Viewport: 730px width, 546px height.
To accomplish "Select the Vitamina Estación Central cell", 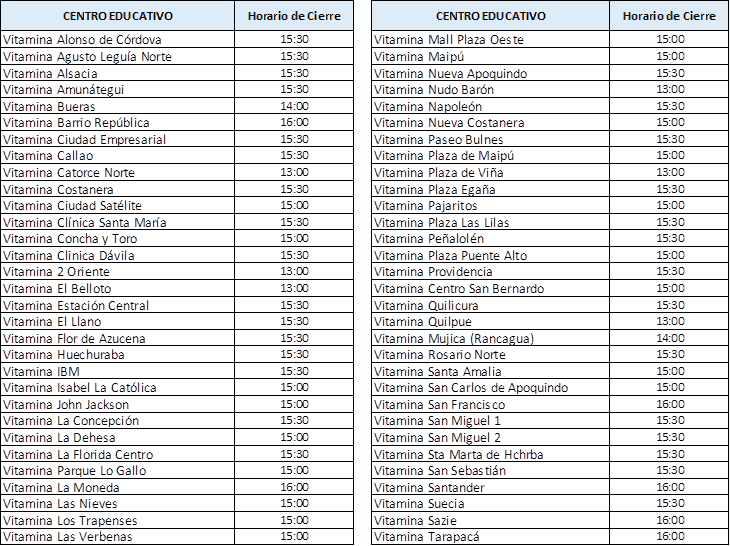I will [117, 305].
